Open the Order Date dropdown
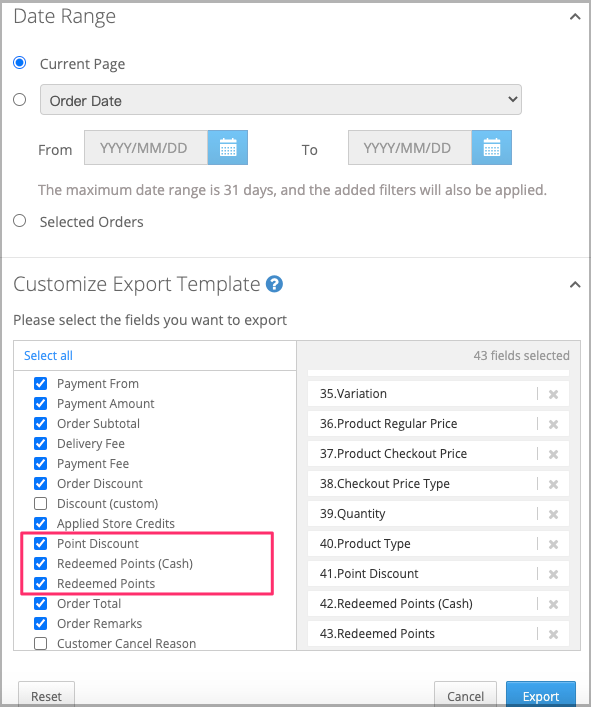 coord(281,100)
